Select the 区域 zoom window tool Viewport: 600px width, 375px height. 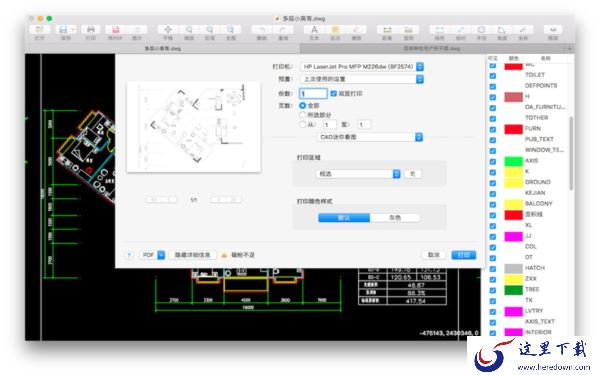coord(210,29)
